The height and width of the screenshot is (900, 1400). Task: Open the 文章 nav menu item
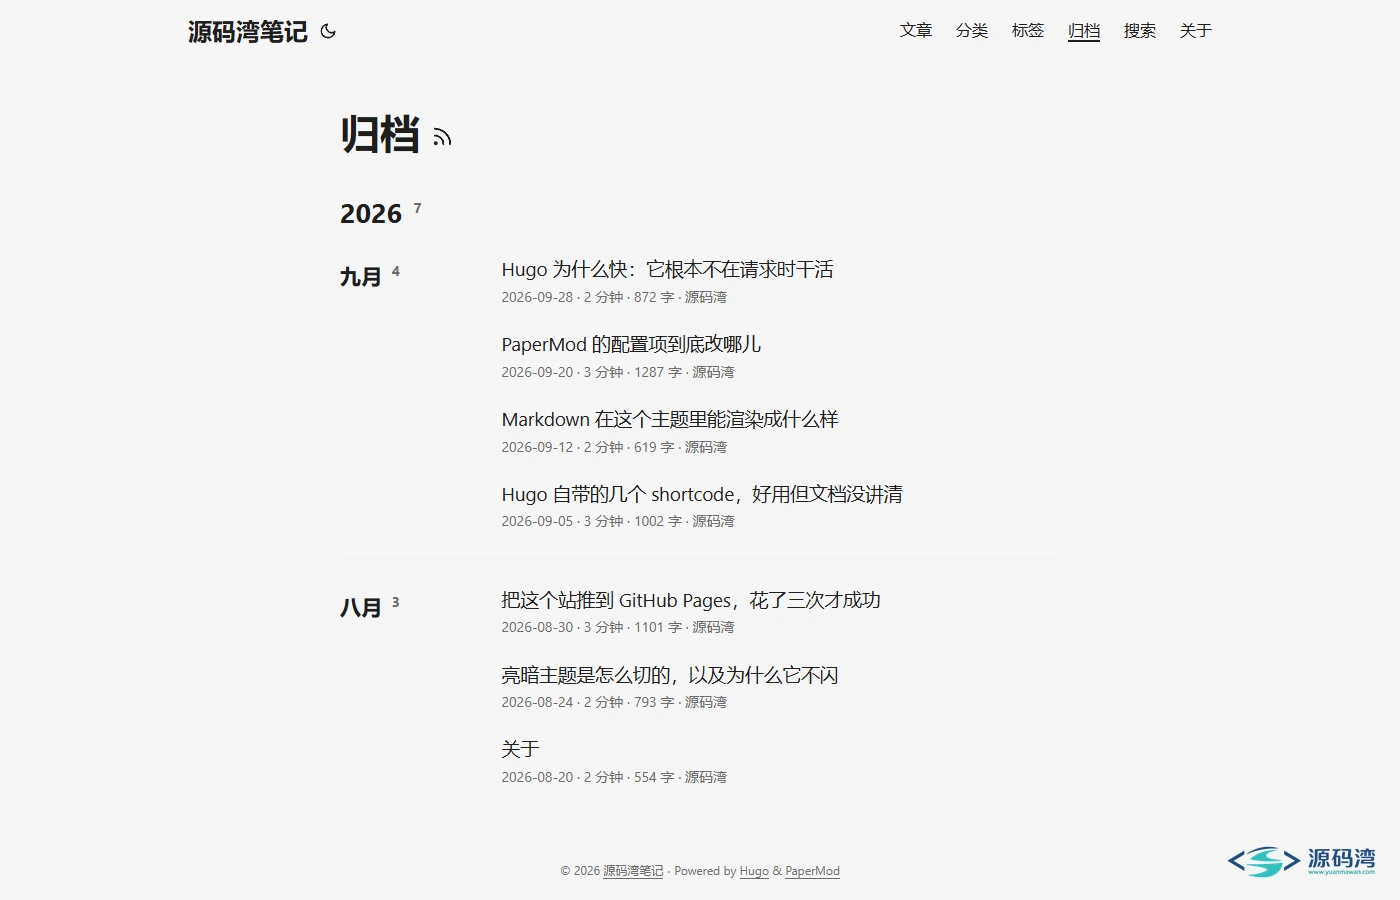916,31
